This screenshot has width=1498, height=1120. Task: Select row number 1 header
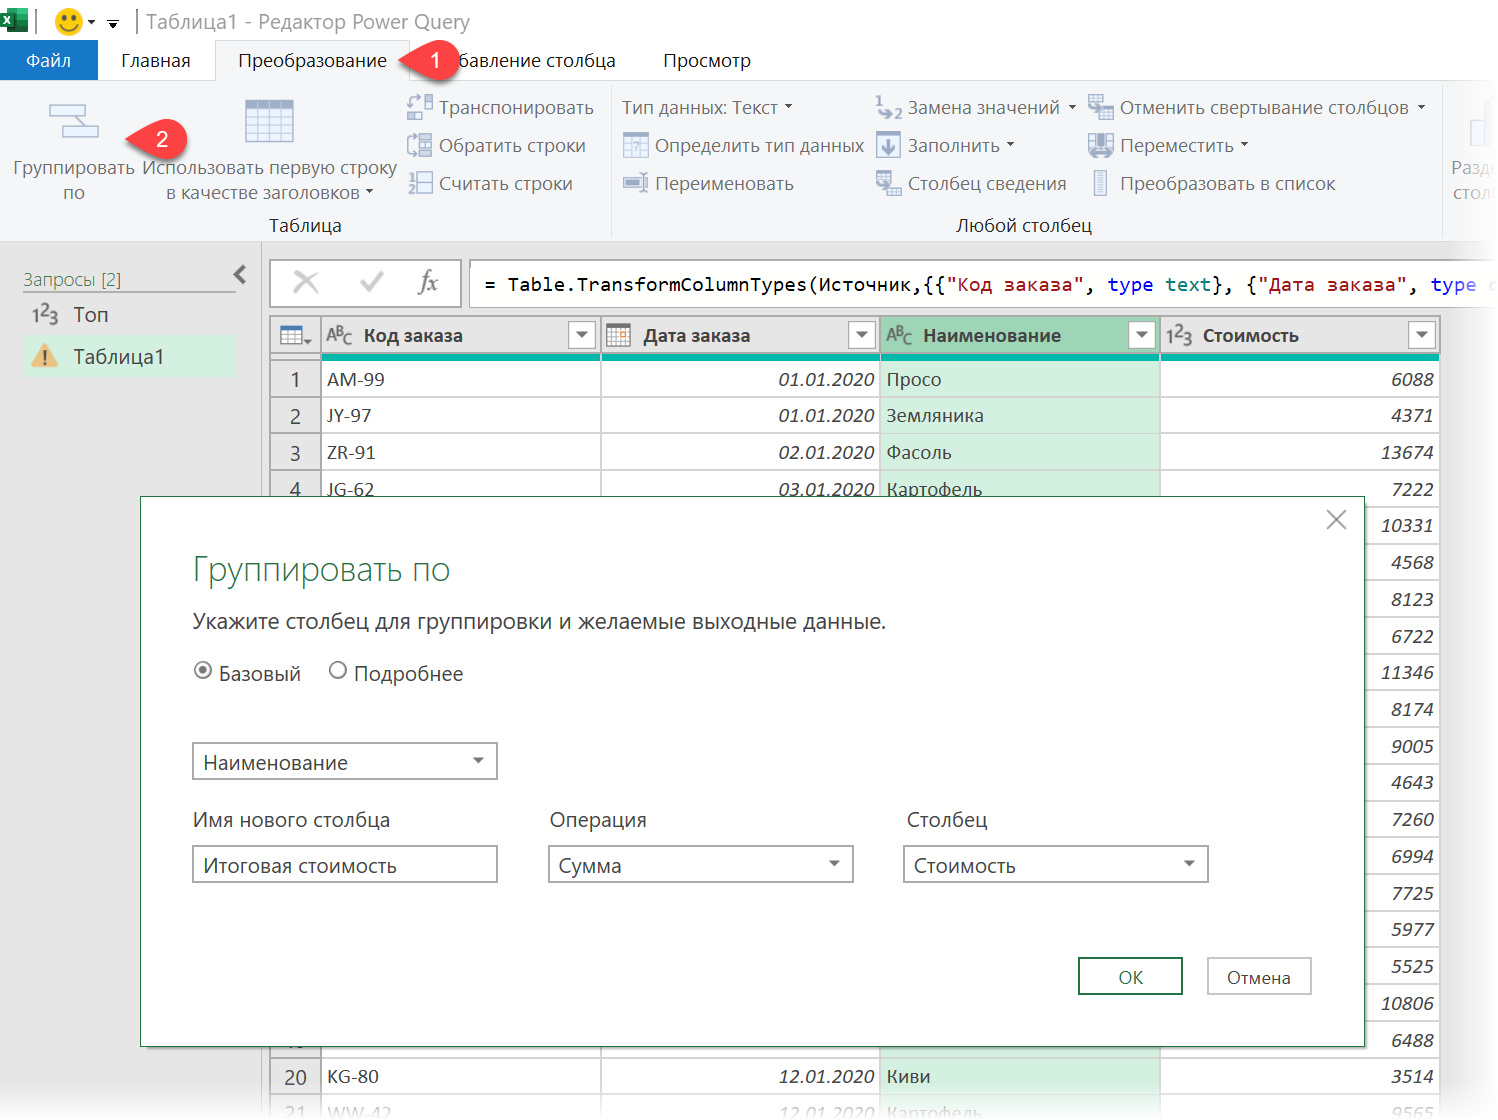click(x=295, y=380)
